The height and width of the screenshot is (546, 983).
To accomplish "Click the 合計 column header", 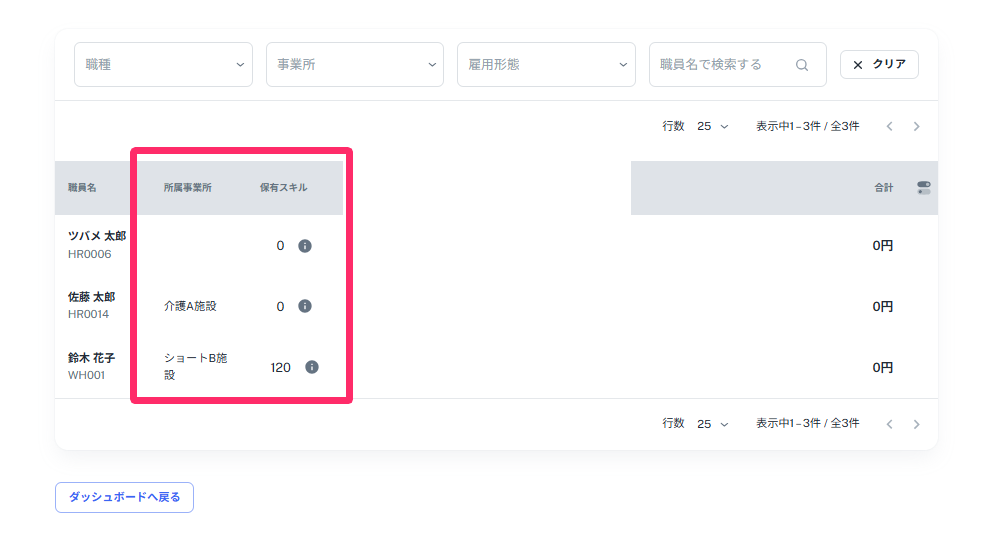I will click(883, 187).
